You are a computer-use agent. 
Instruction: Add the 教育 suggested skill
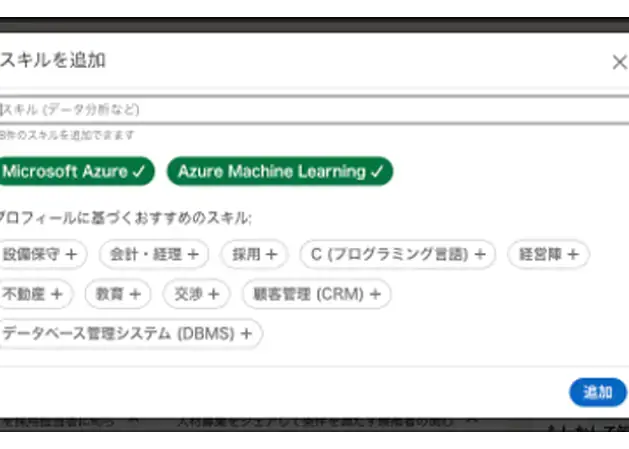[118, 294]
